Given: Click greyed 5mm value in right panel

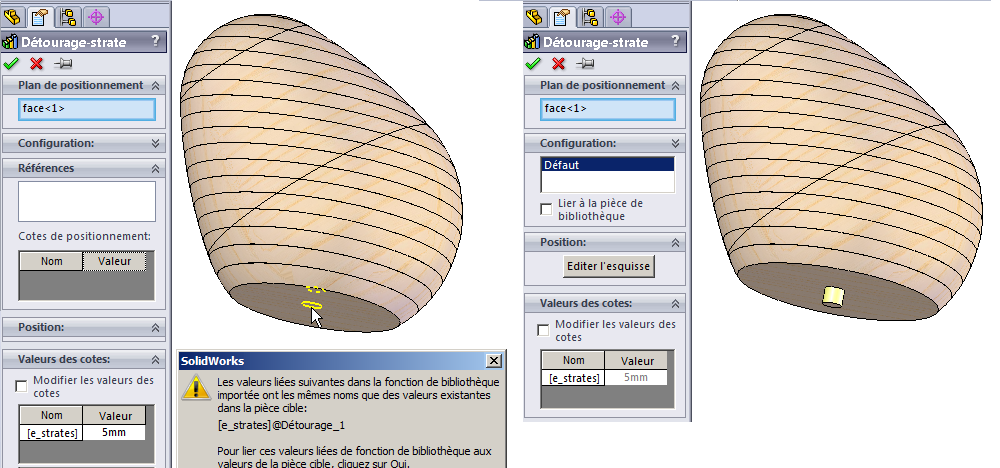Looking at the screenshot, I should pos(636,377).
